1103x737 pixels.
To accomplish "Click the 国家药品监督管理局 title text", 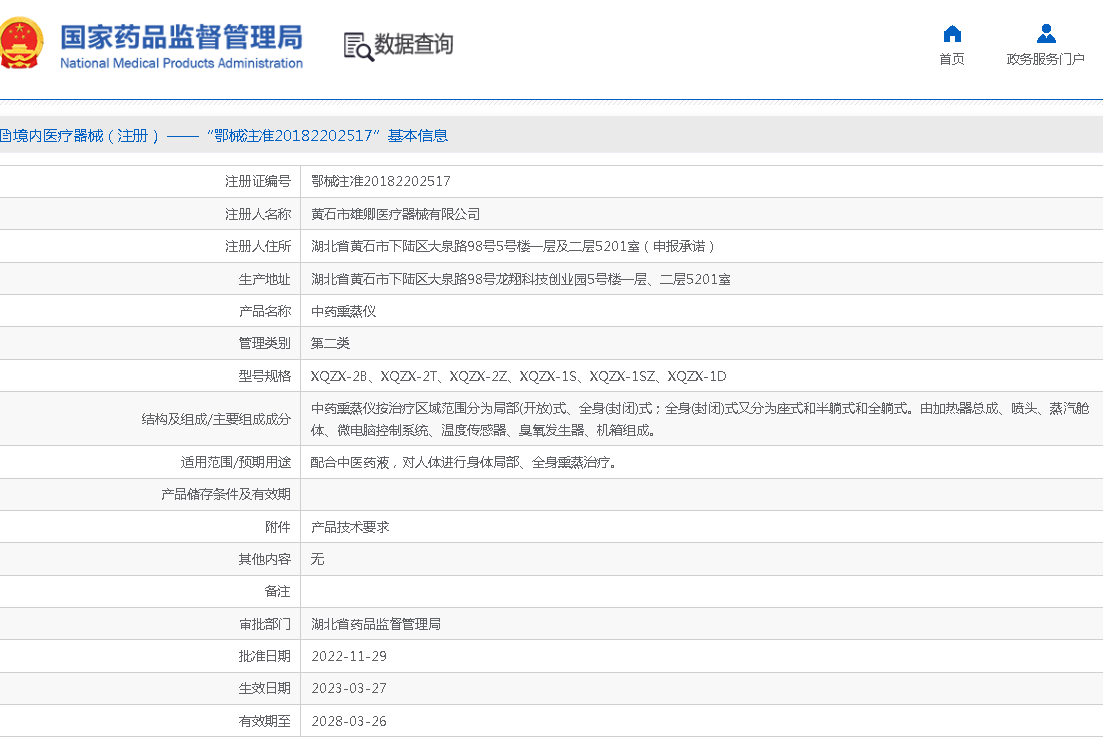I will click(x=181, y=37).
